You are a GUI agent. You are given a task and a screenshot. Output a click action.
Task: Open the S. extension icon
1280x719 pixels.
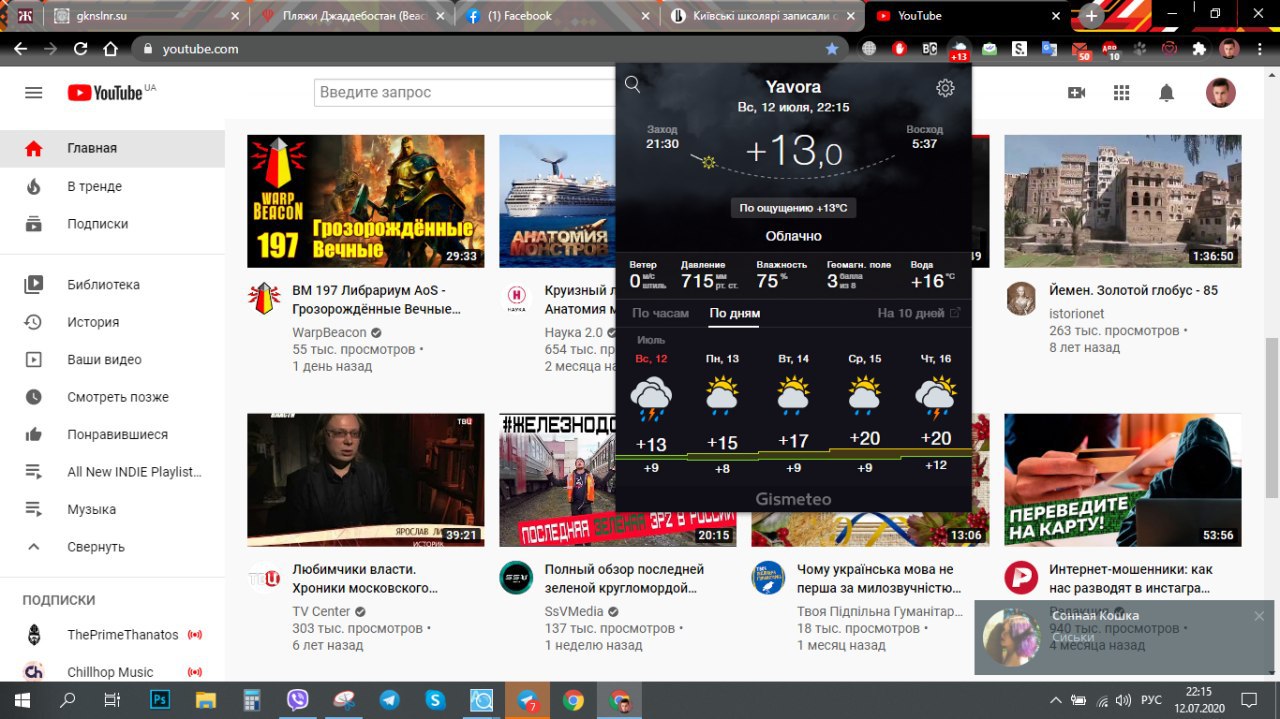pyautogui.click(x=1019, y=48)
